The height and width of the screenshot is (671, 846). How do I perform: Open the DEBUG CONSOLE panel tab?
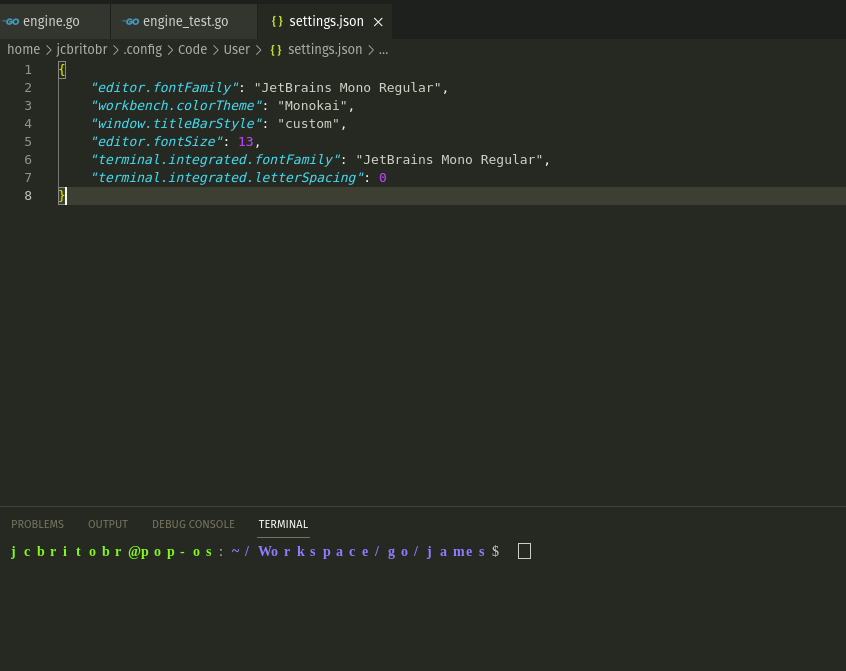[193, 523]
